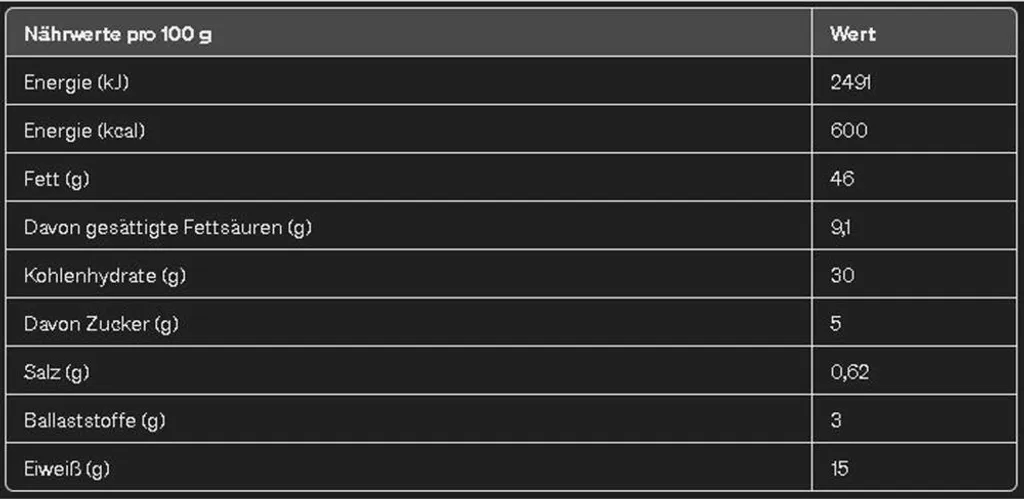
Task: Click the value 2491
Action: 852,82
